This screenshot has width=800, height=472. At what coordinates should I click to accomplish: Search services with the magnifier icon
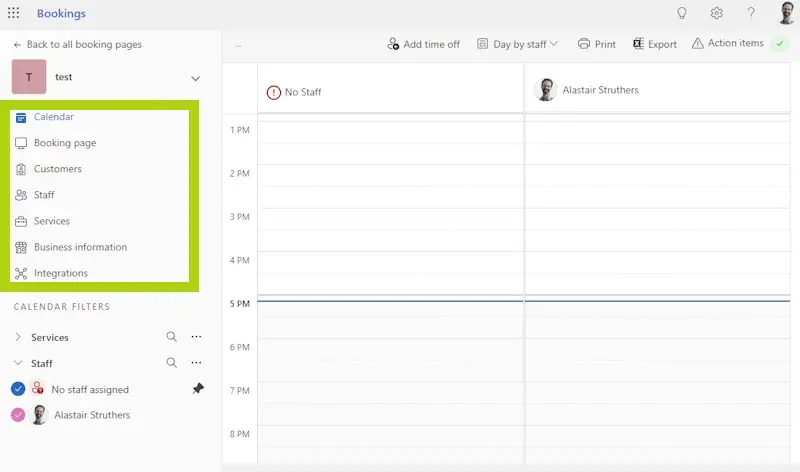(x=171, y=337)
